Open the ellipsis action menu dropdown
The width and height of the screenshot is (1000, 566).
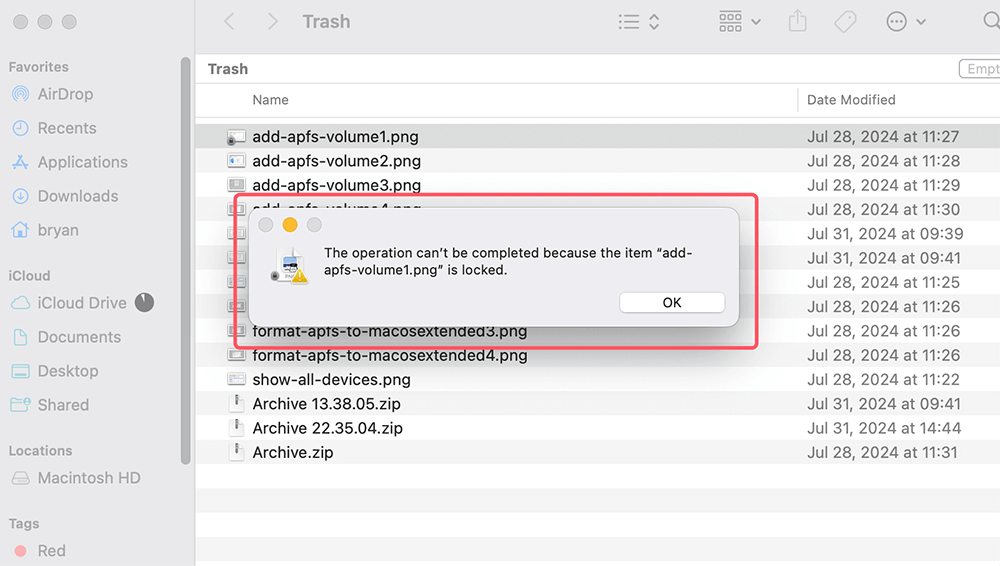pos(906,21)
